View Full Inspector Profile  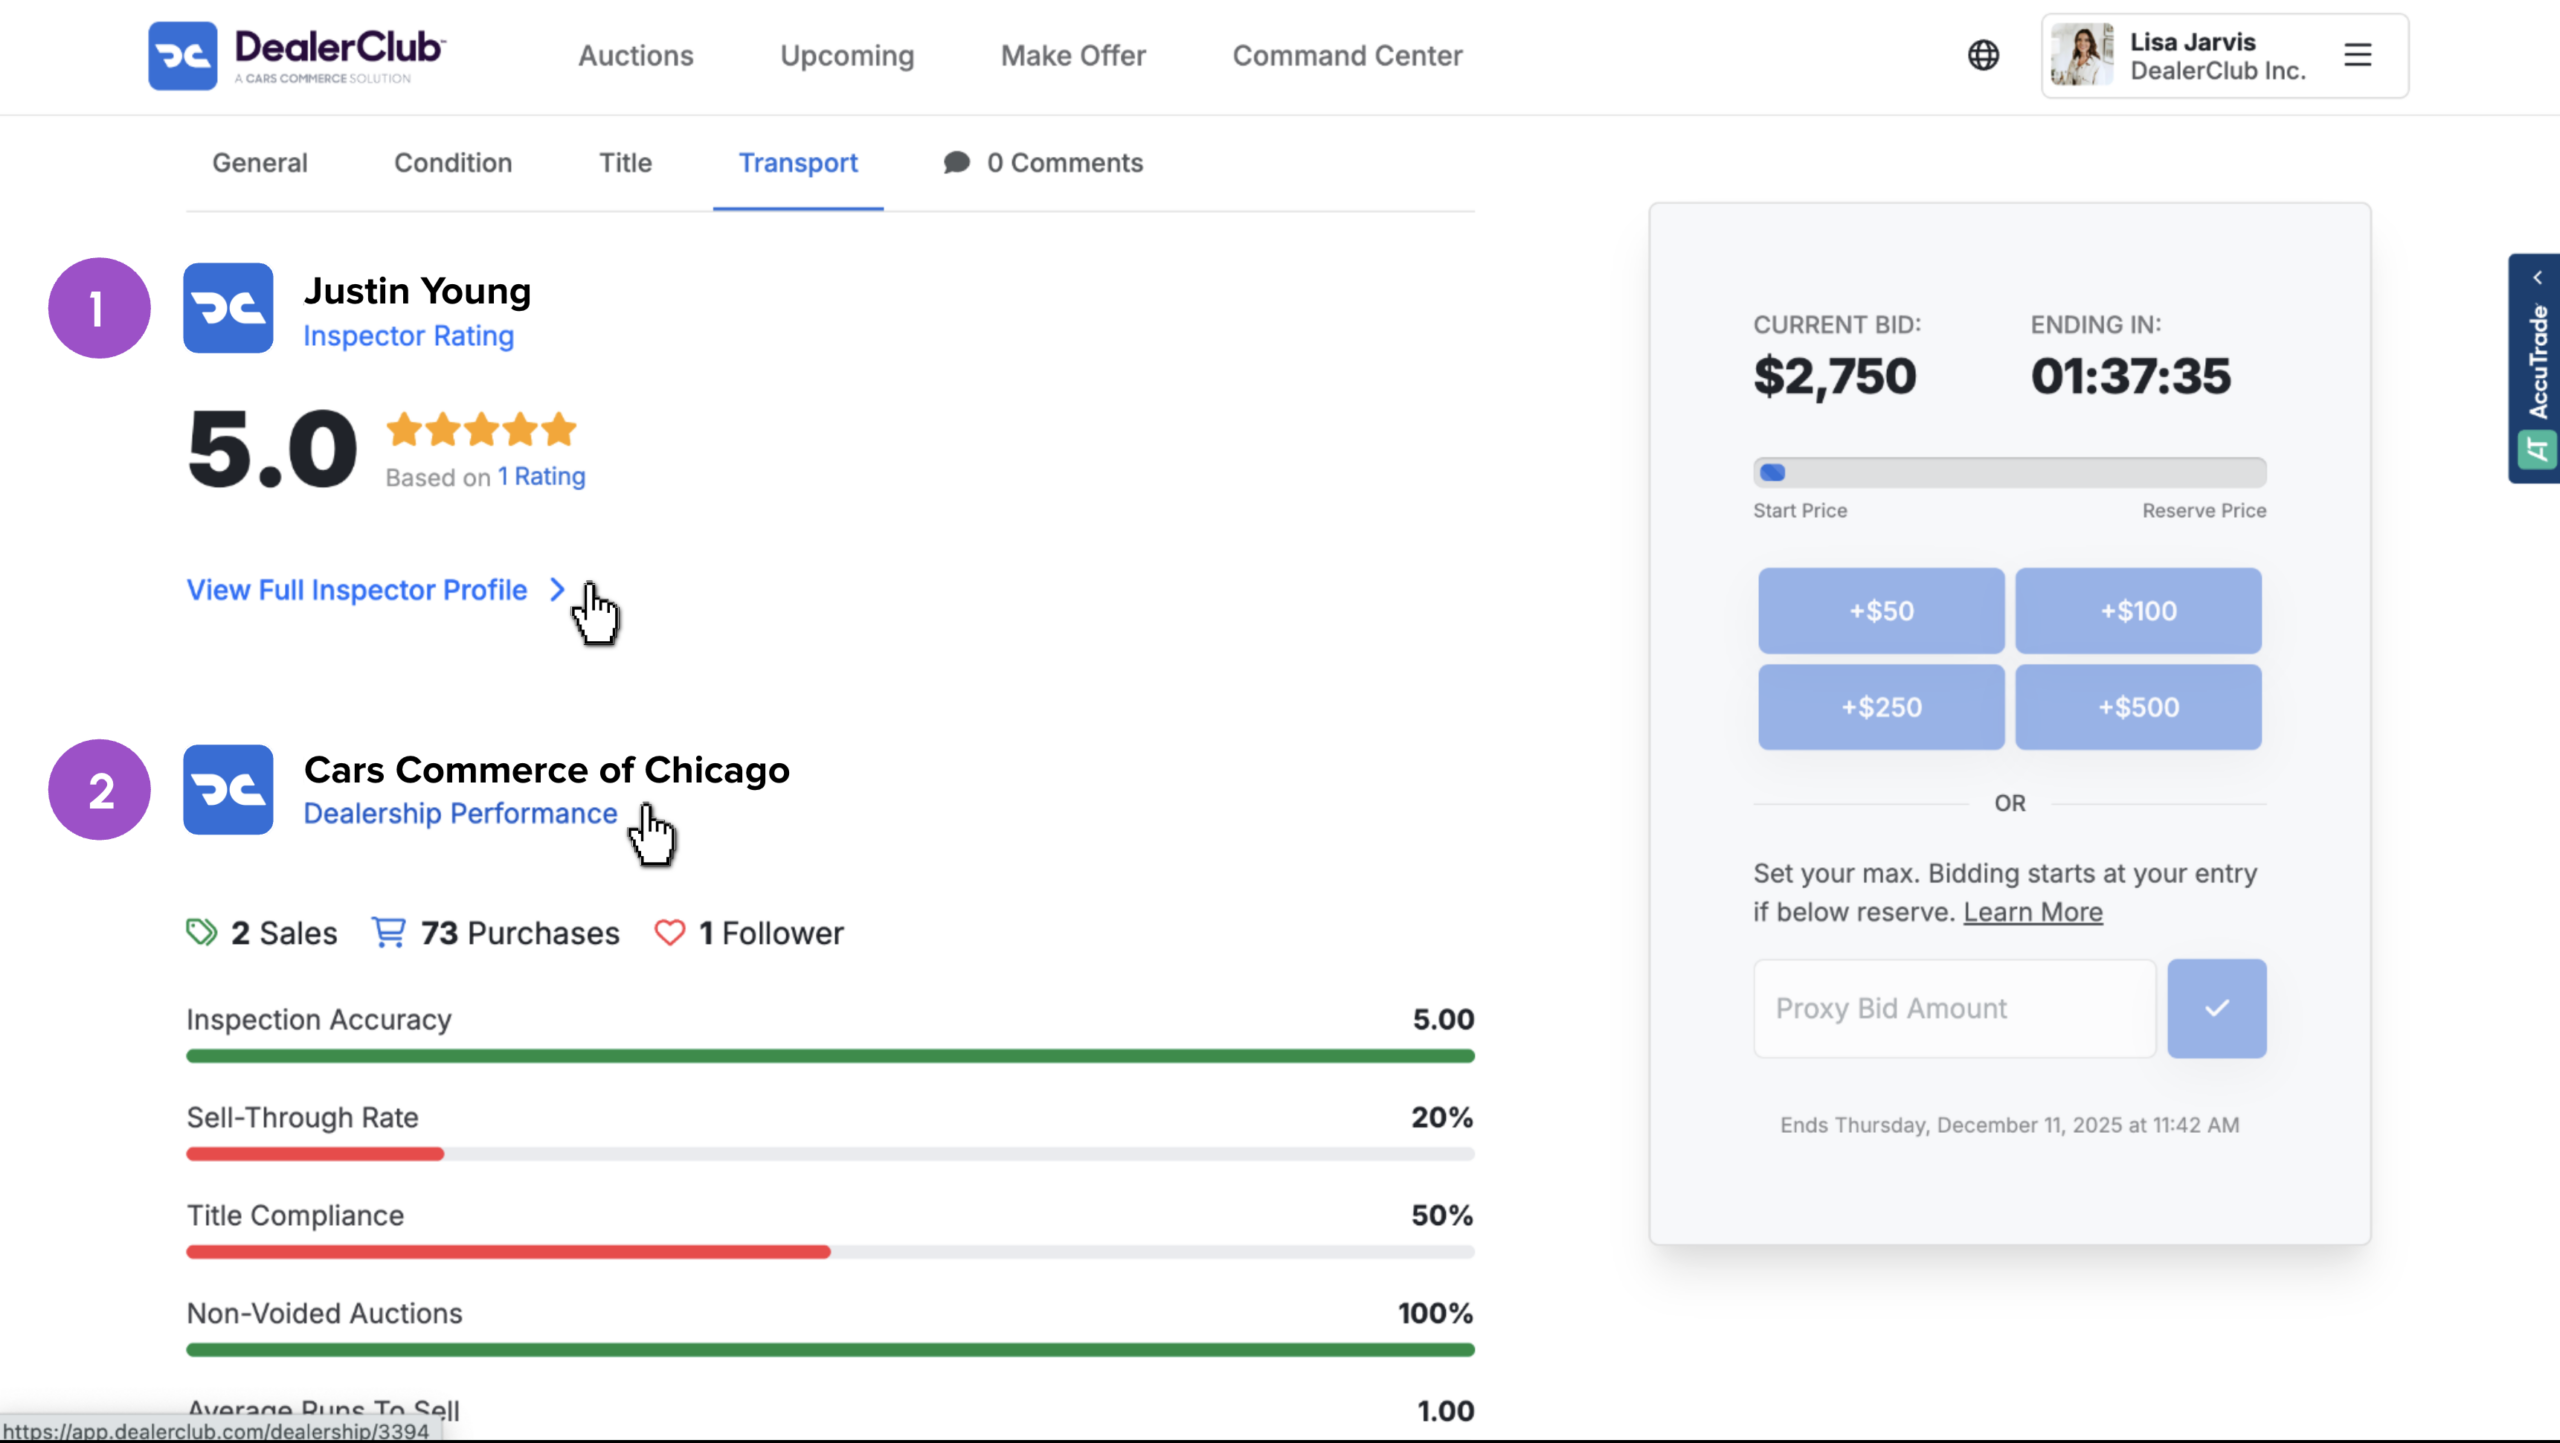pos(357,590)
